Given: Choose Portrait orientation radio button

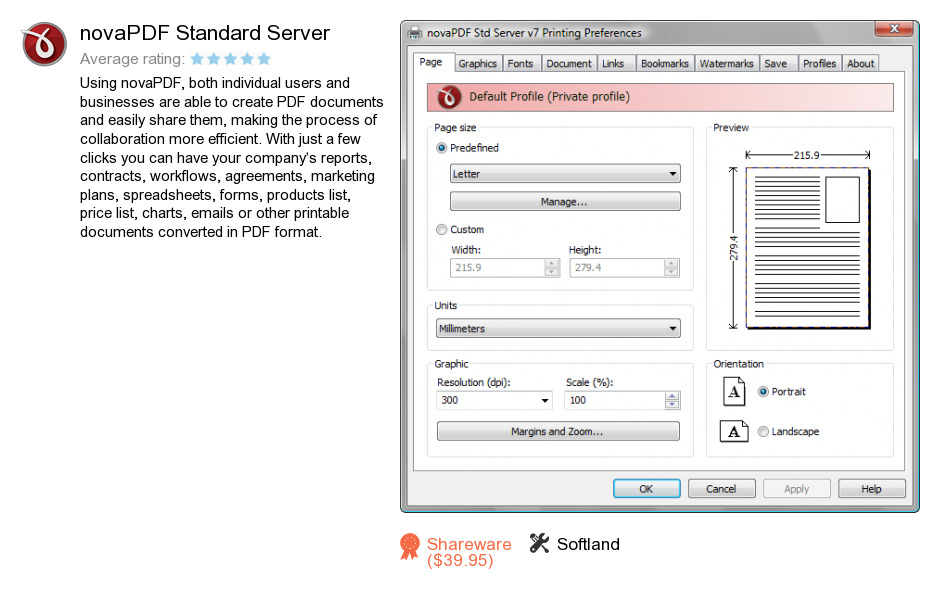Looking at the screenshot, I should pyautogui.click(x=763, y=392).
